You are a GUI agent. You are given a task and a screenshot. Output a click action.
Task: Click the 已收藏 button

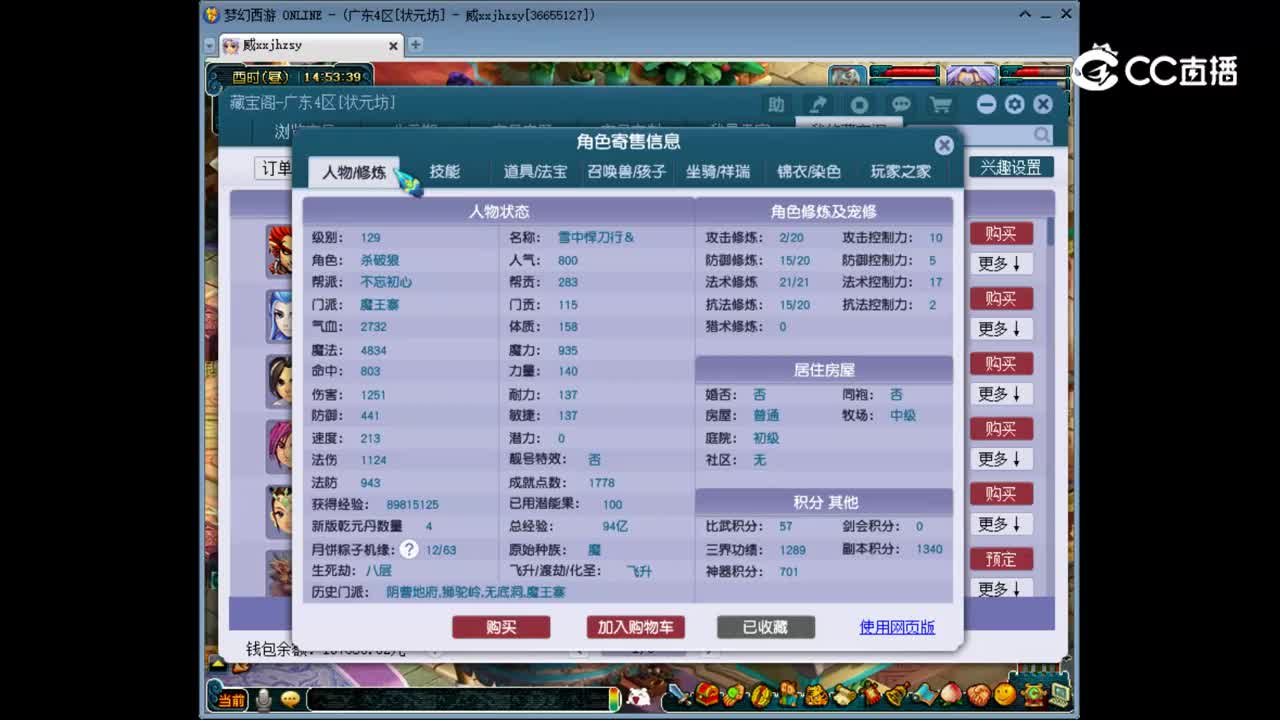tap(765, 627)
